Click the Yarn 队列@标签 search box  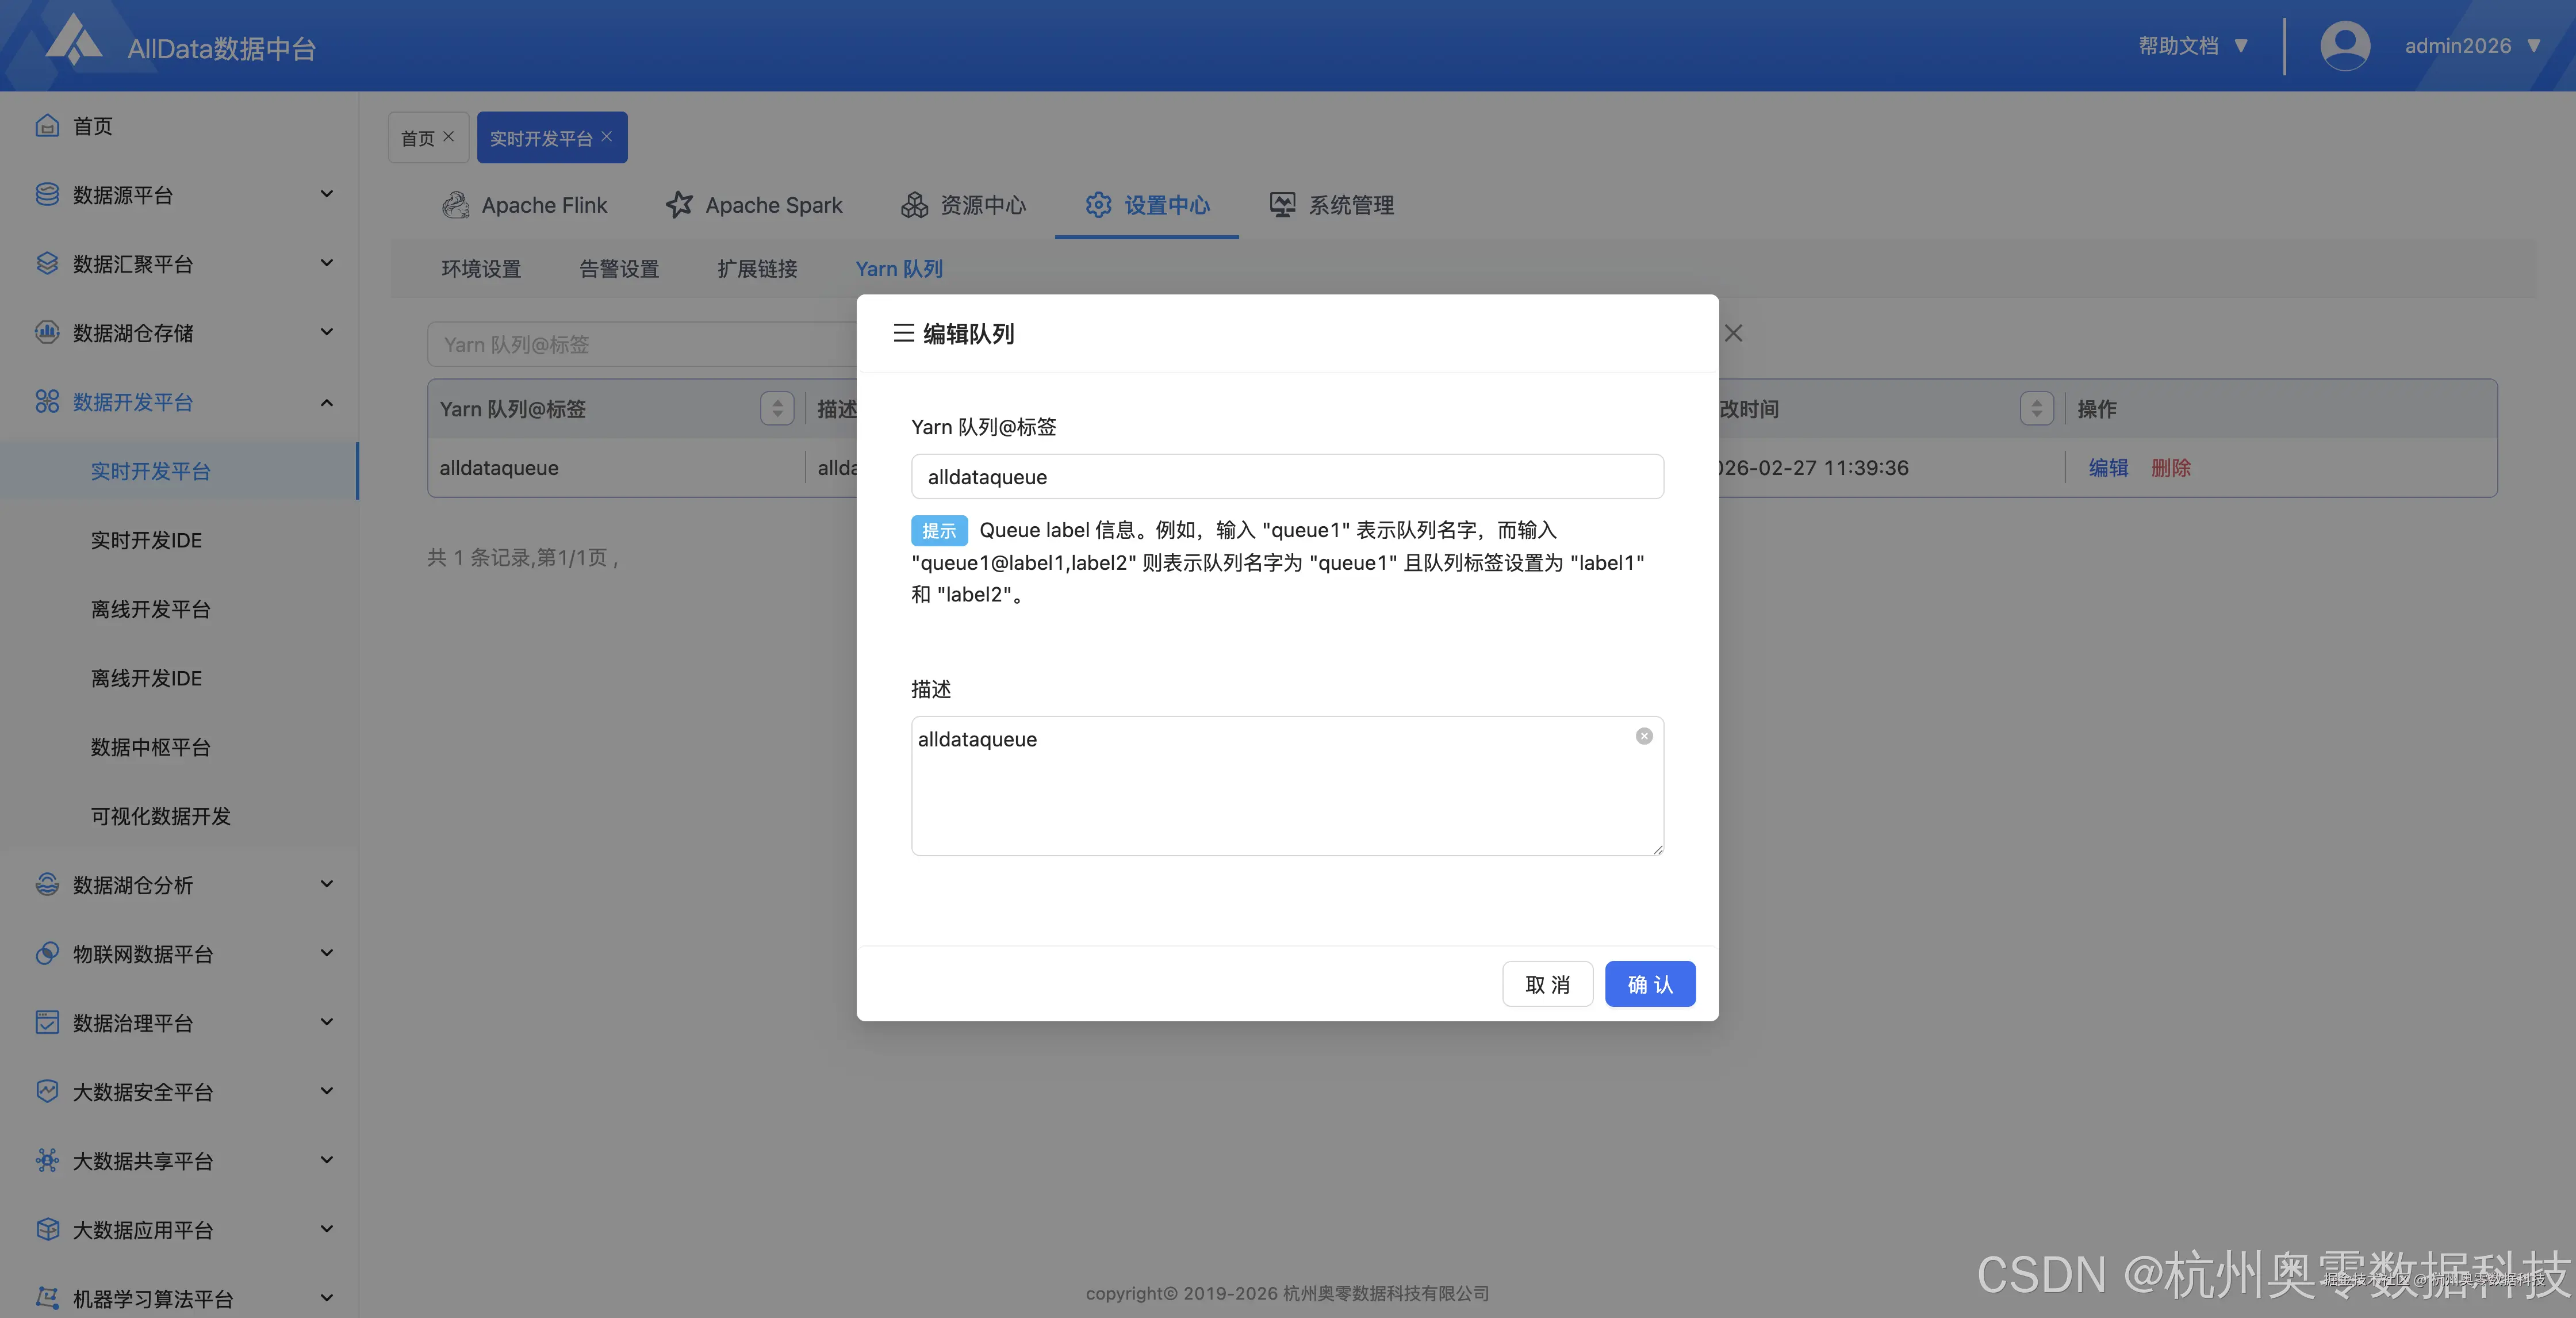coord(642,344)
